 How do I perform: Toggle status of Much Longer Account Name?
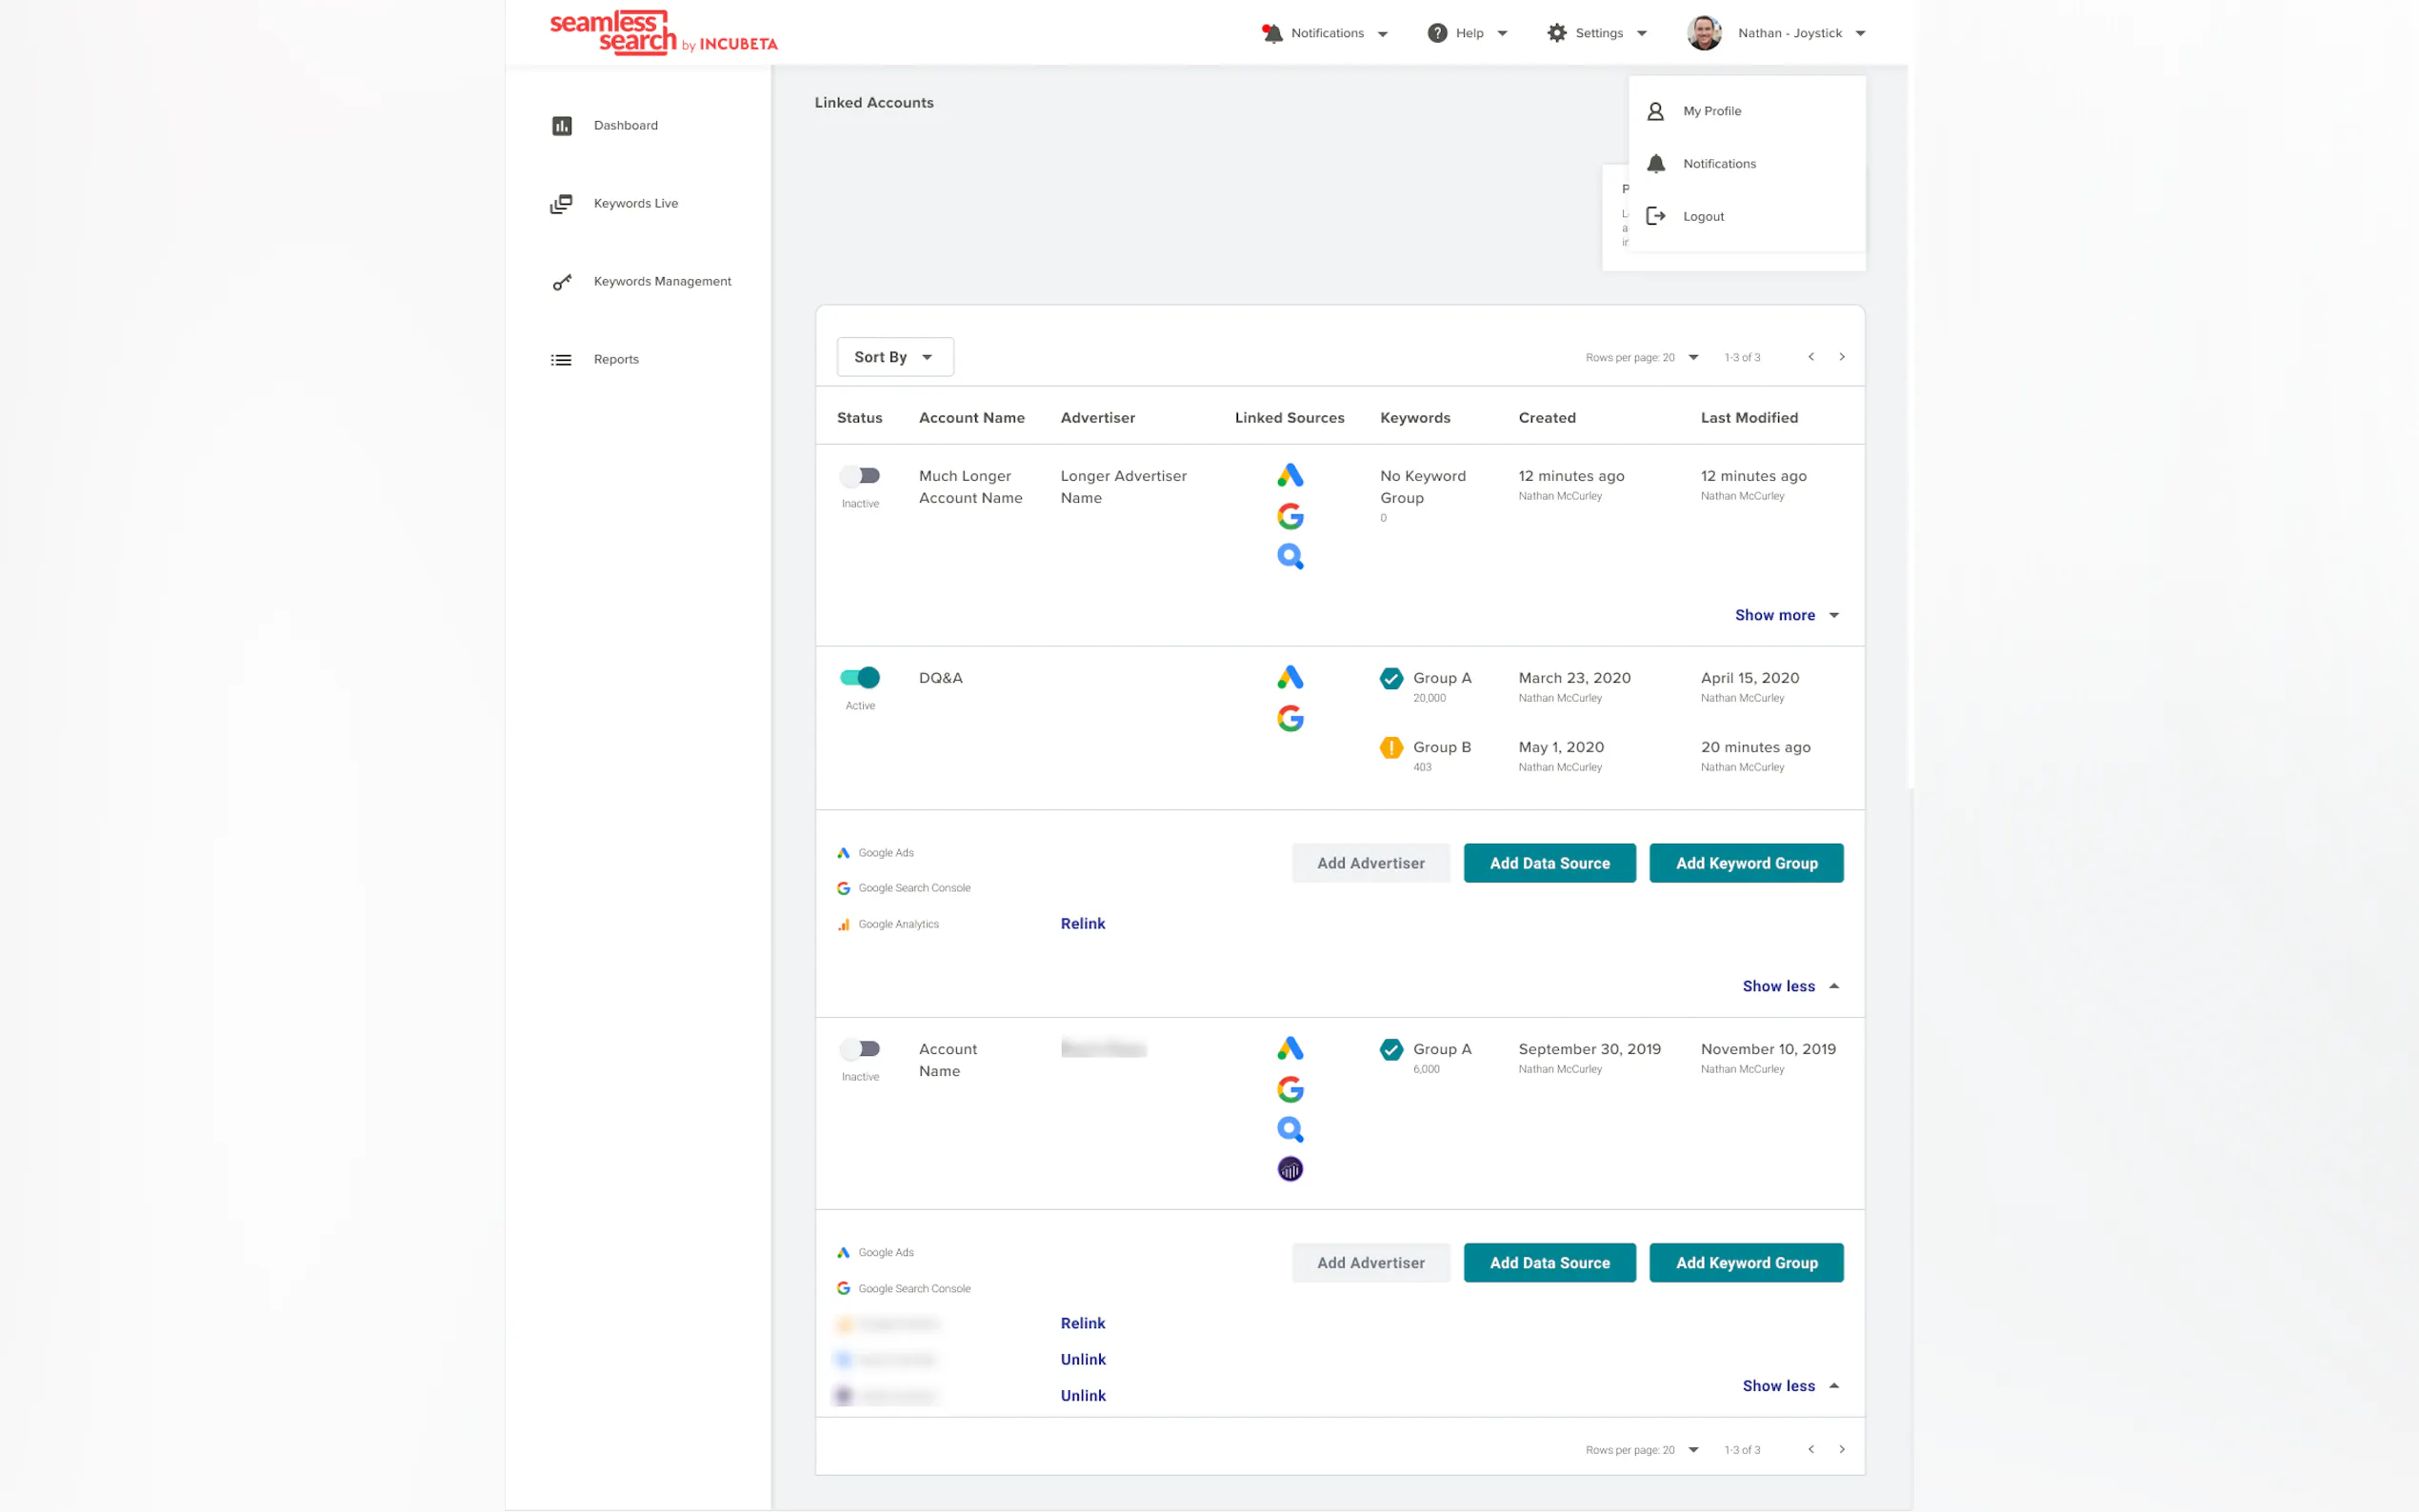pyautogui.click(x=860, y=476)
